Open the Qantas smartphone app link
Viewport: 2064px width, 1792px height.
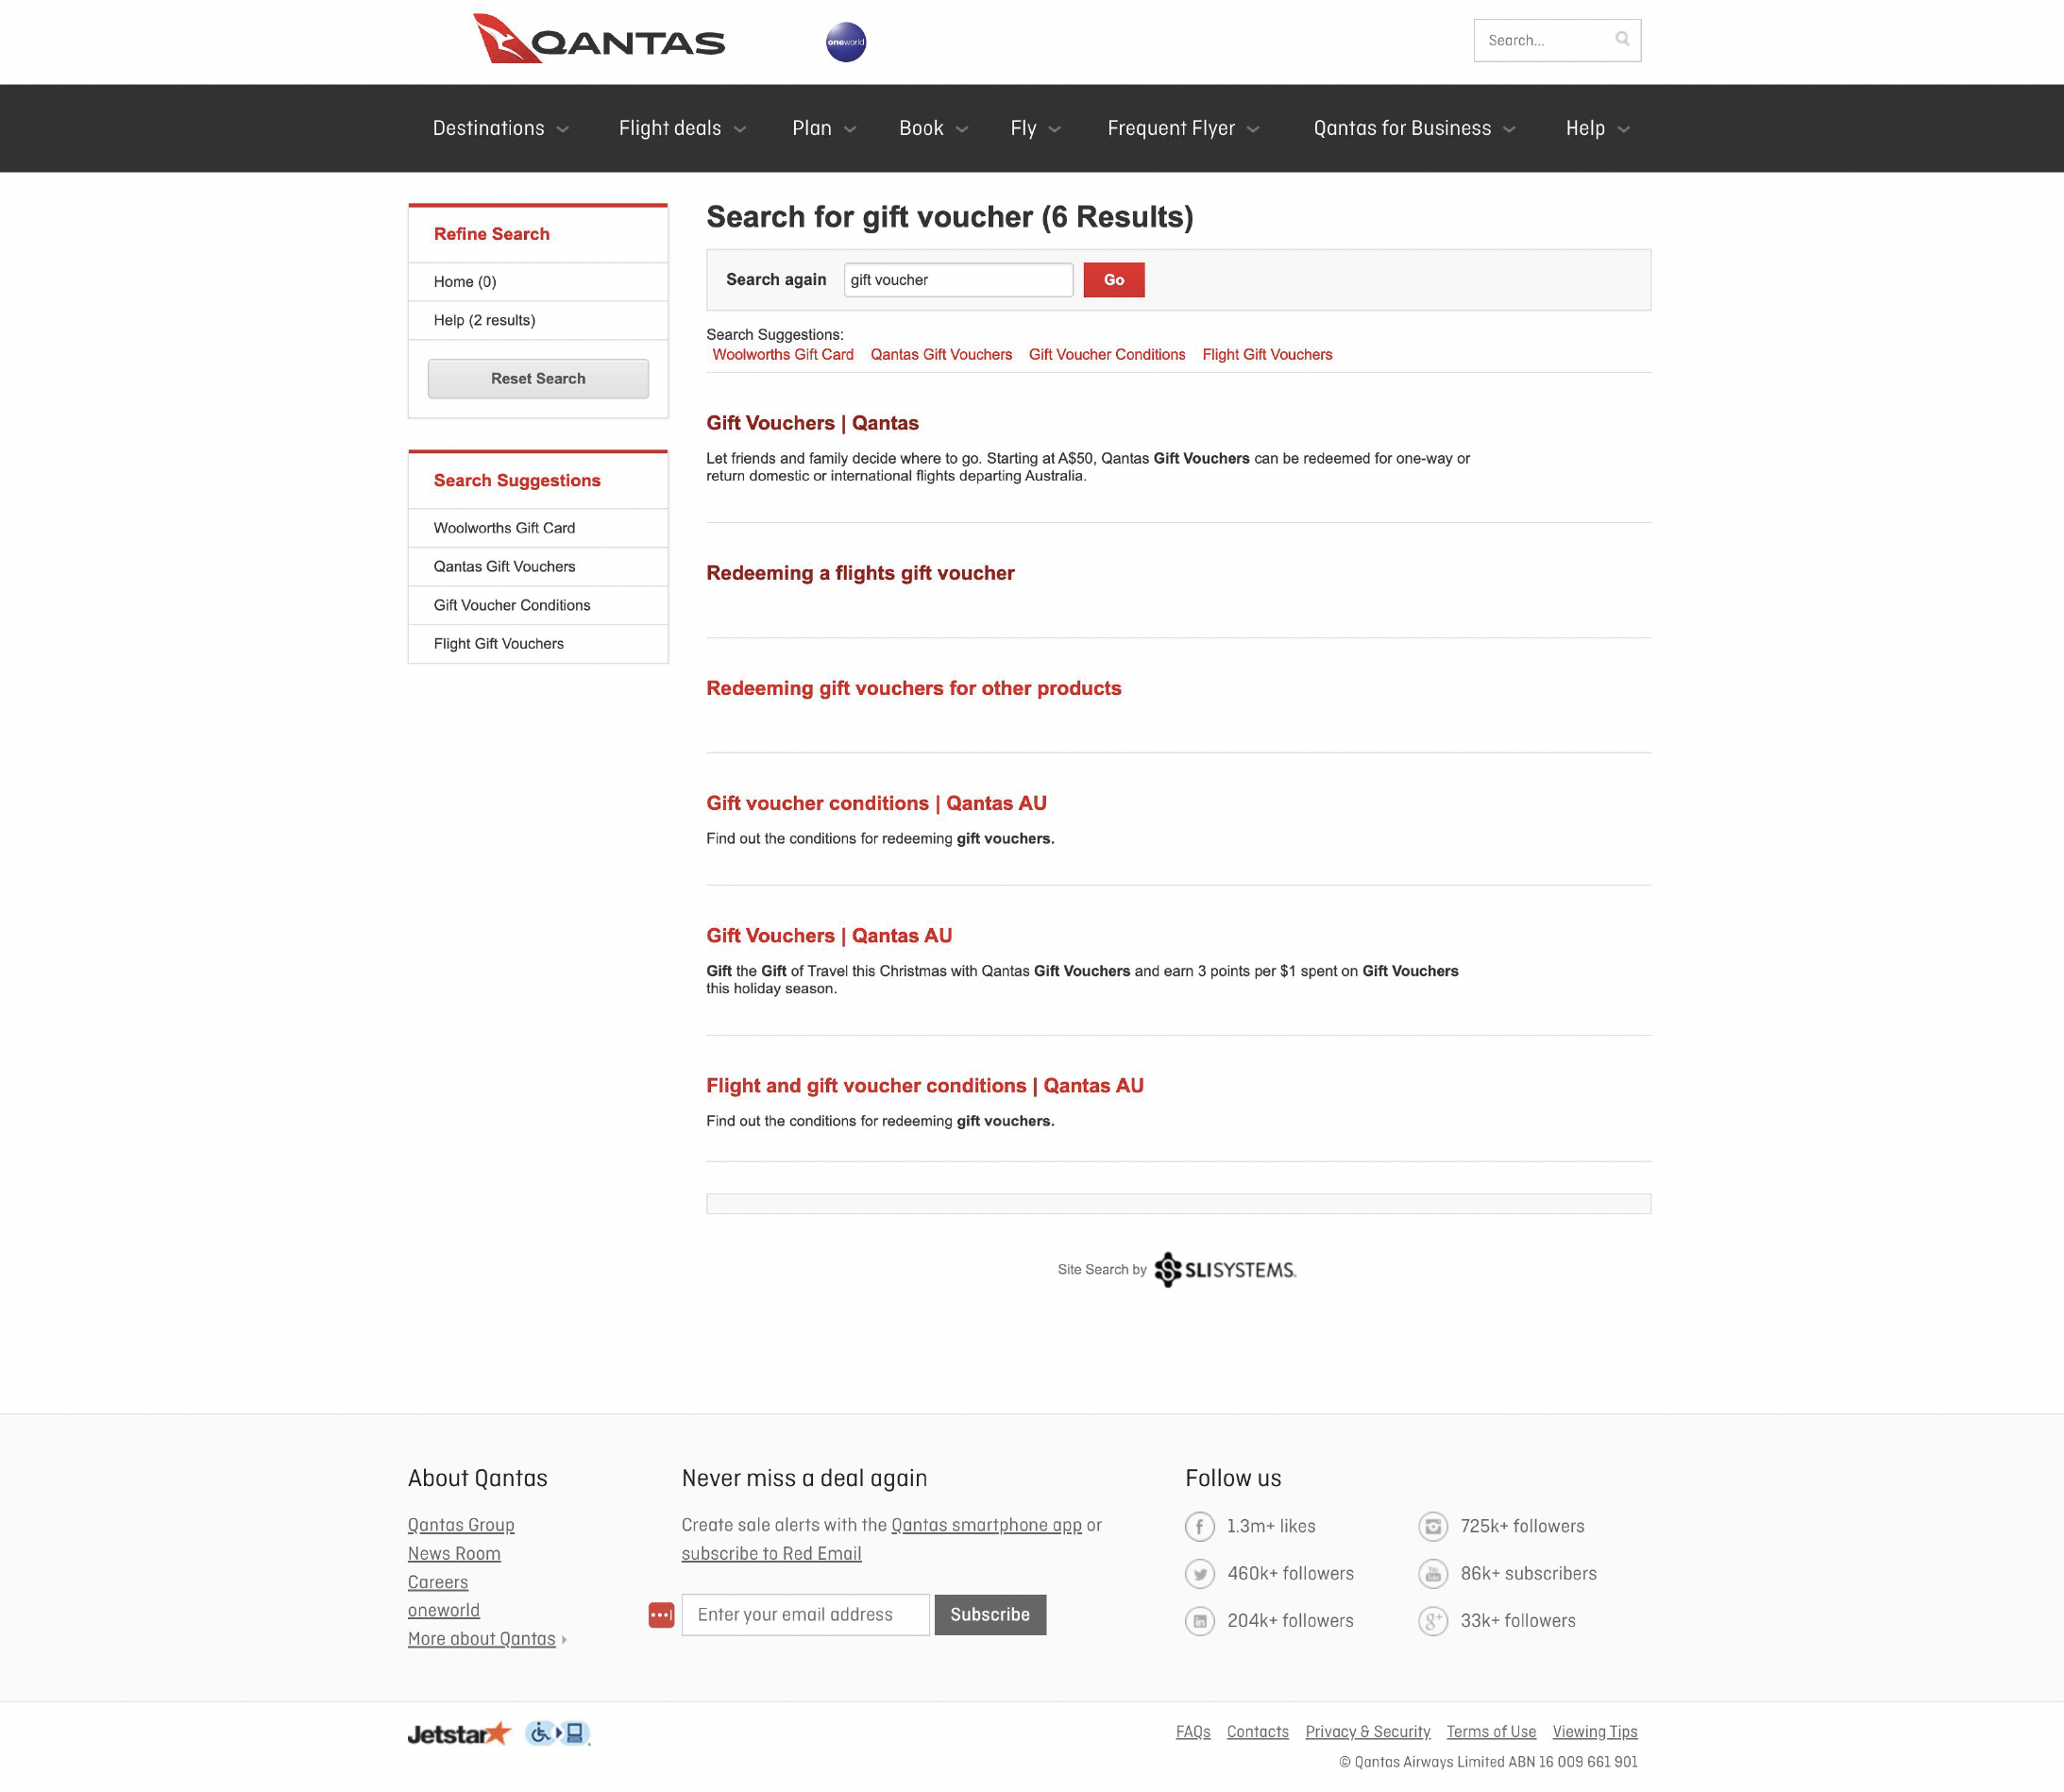click(x=986, y=1525)
